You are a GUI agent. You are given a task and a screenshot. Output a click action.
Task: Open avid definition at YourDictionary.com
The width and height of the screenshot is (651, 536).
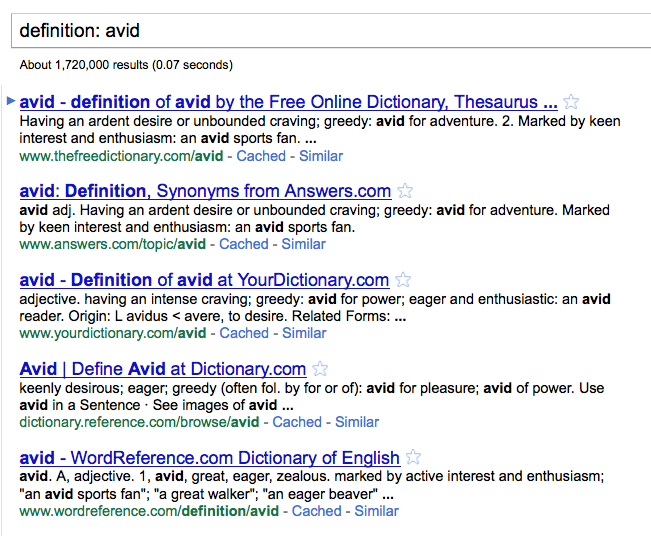click(204, 280)
